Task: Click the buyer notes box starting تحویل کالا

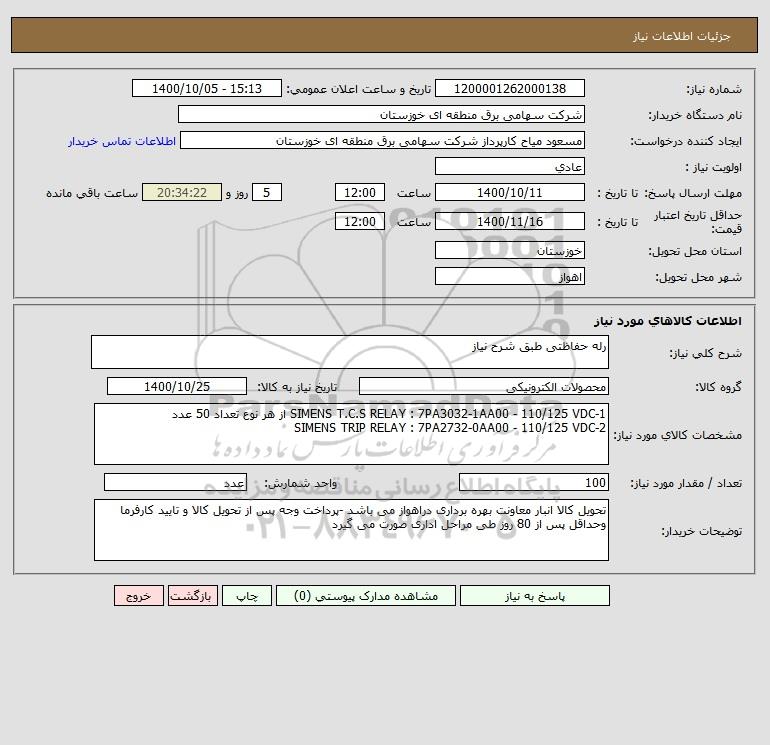Action: click(x=351, y=530)
